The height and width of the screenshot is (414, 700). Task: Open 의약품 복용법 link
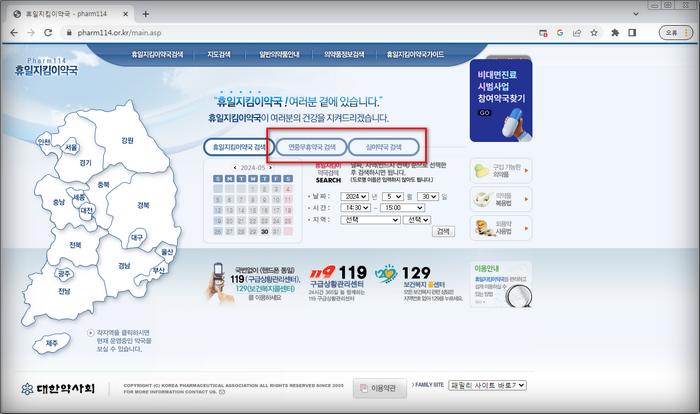(x=501, y=199)
